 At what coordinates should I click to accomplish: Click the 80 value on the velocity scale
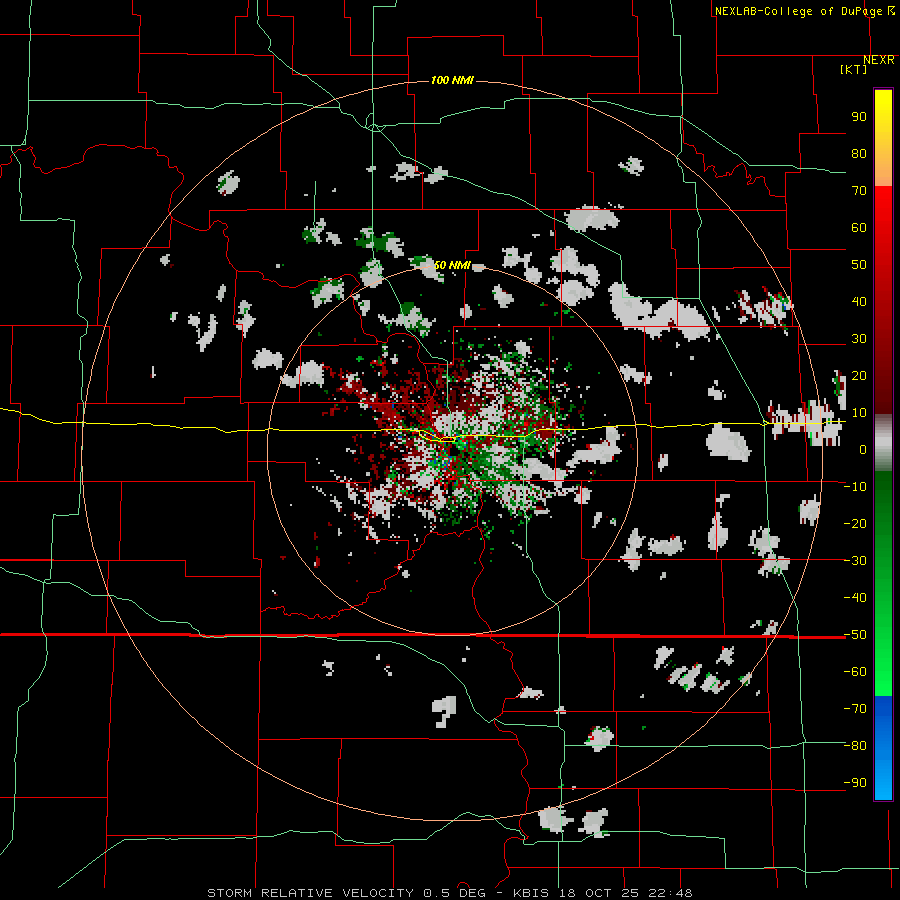tap(859, 153)
